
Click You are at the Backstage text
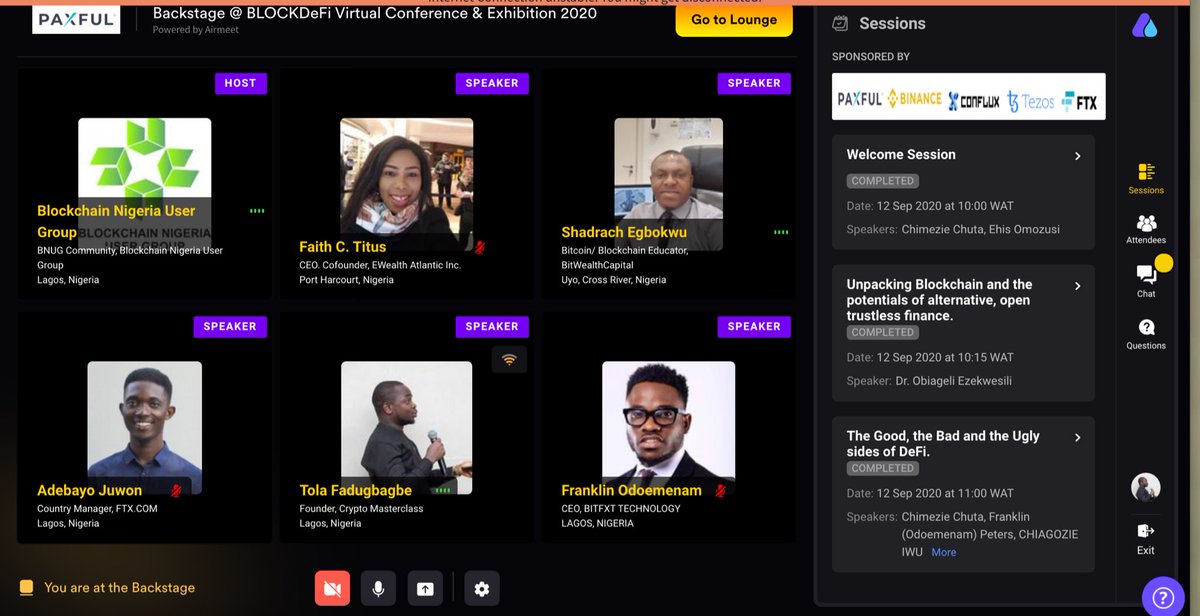(x=119, y=588)
